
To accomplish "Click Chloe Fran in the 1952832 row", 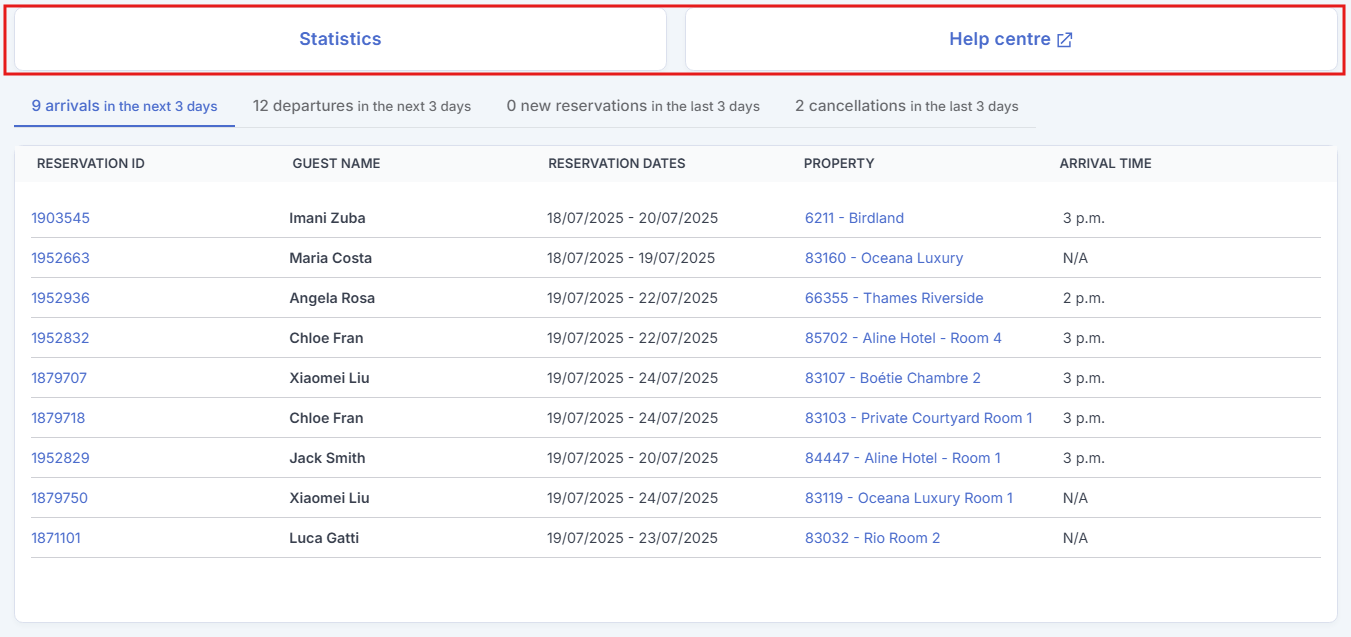I will [326, 338].
